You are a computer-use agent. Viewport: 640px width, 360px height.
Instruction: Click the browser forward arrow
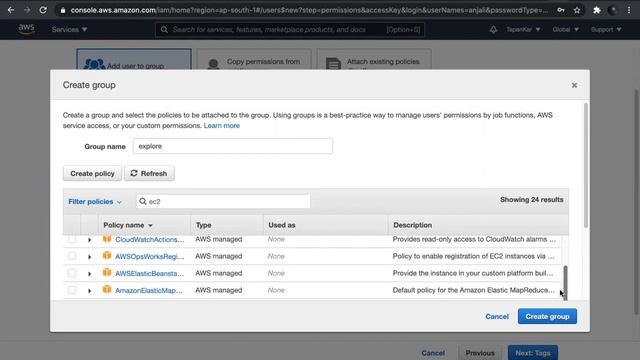[x=27, y=10]
